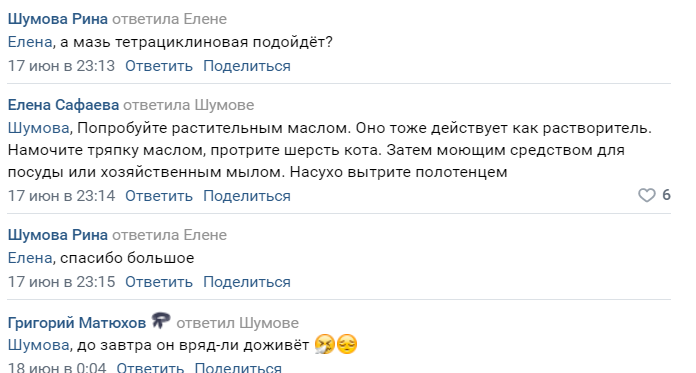Share Elena Safaeva's 23:14 comment
Viewport: 696px width, 373px height.
pos(247,196)
